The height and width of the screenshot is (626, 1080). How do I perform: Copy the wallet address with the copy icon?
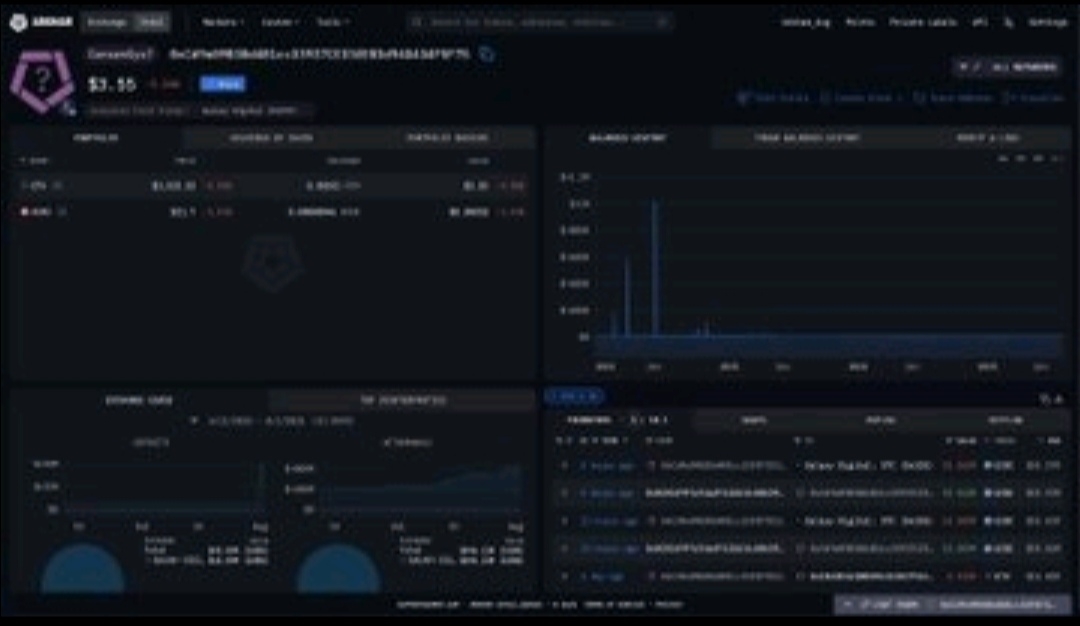[486, 54]
